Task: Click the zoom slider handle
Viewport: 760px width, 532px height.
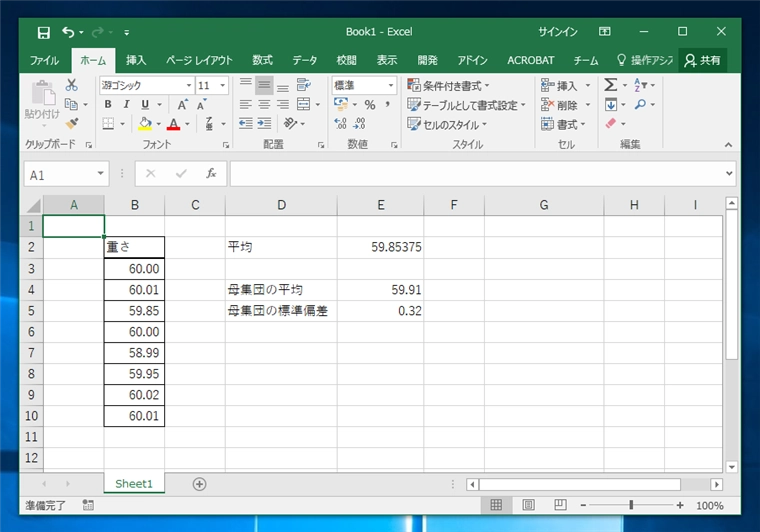Action: pos(631,505)
